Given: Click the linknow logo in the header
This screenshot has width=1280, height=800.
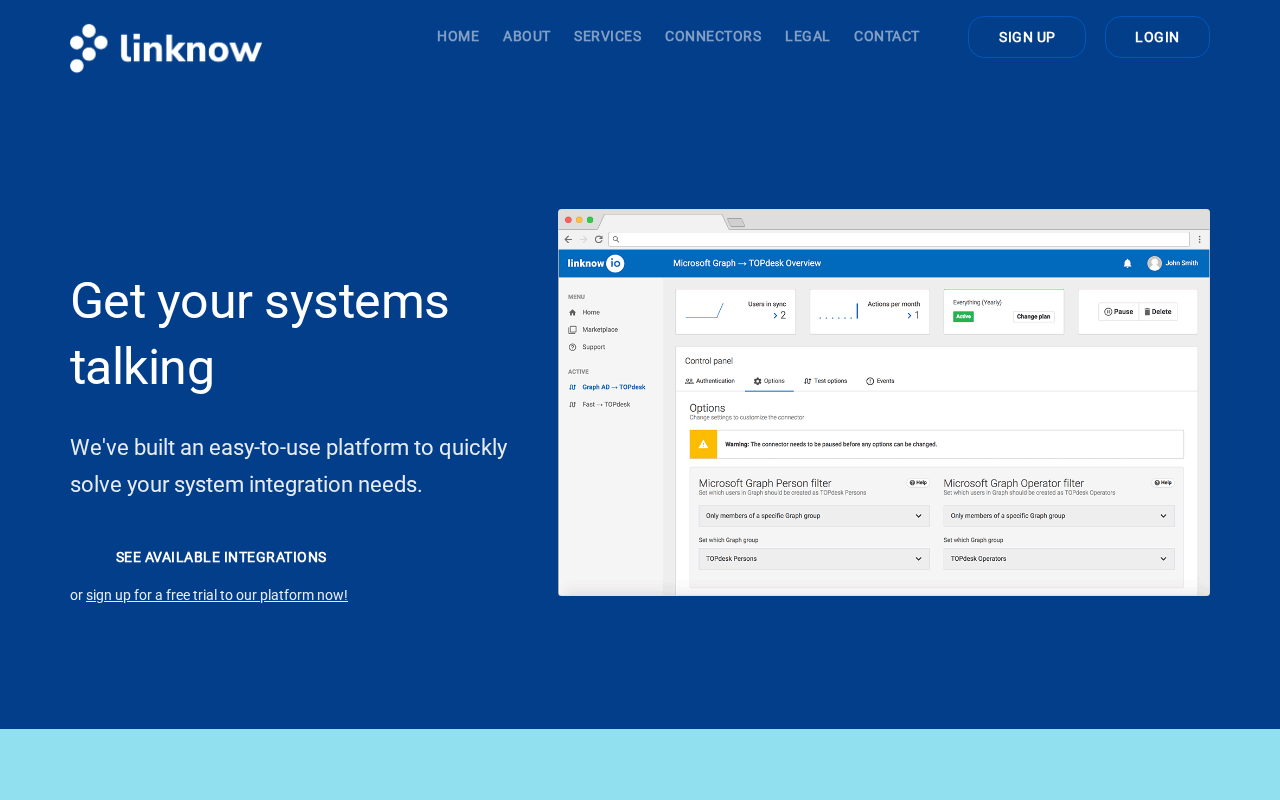Looking at the screenshot, I should [166, 48].
